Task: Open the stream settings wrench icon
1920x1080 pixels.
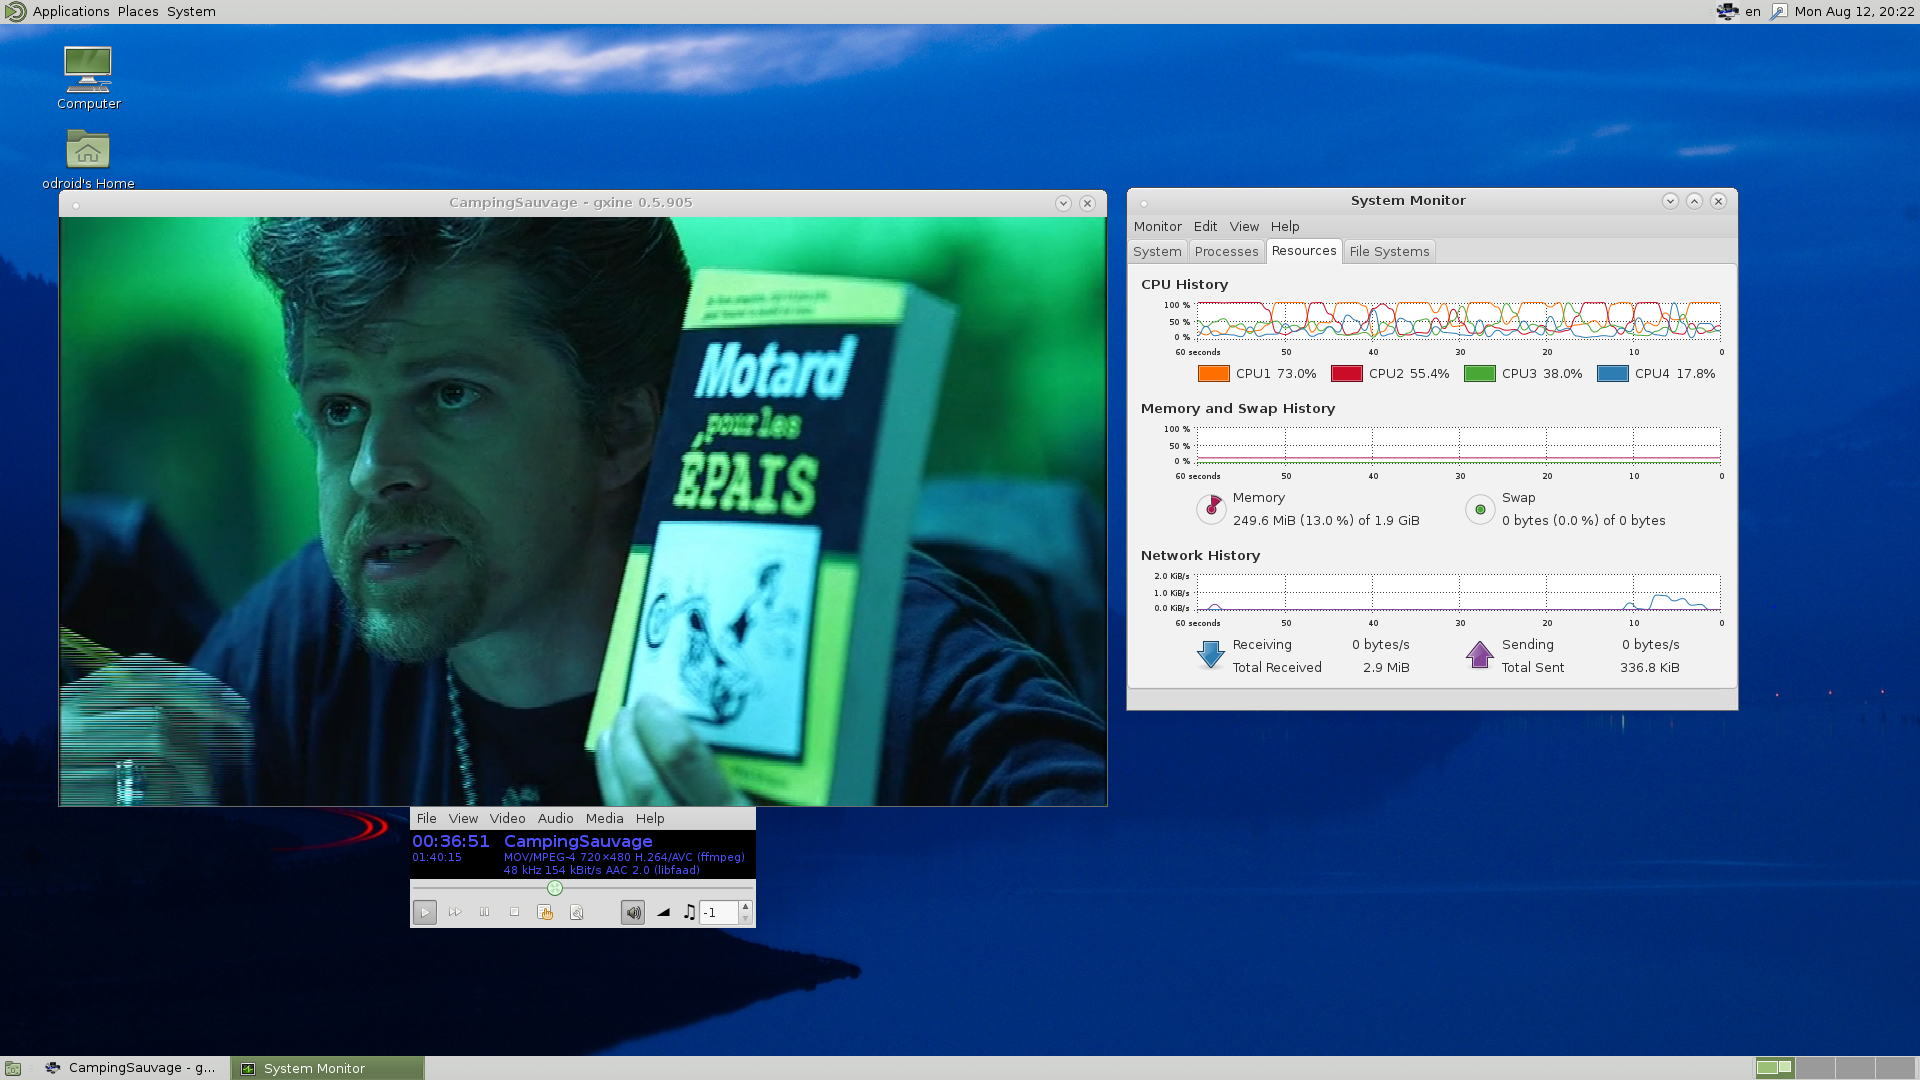Action: pos(576,912)
